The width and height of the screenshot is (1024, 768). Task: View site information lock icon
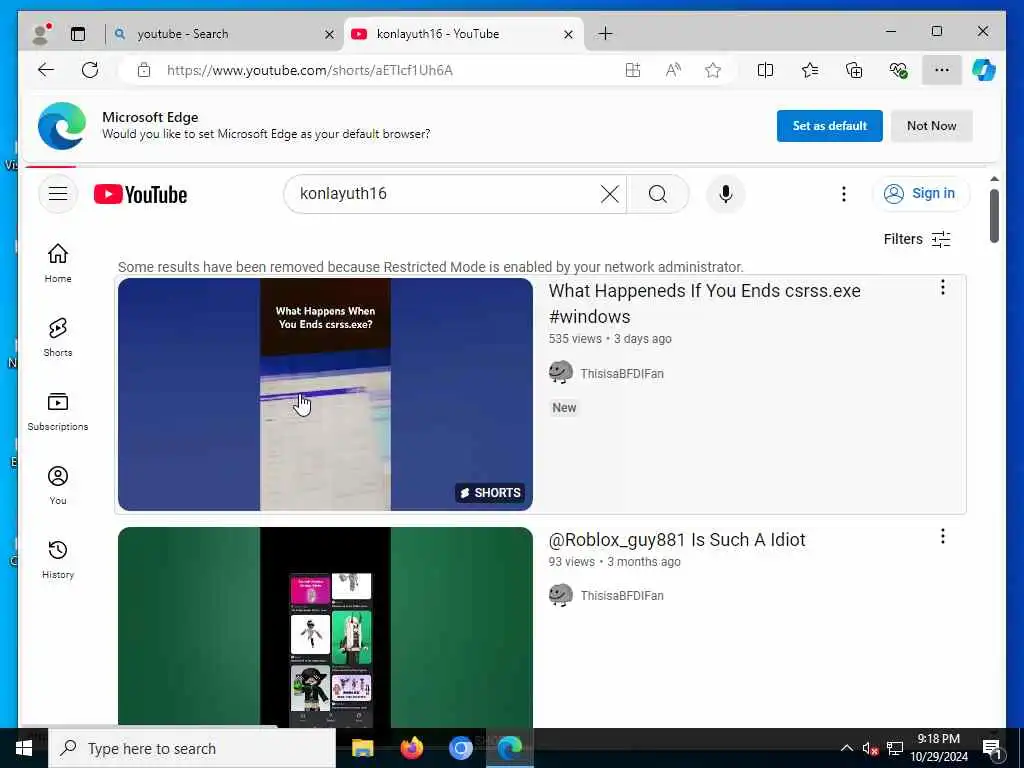click(x=144, y=70)
